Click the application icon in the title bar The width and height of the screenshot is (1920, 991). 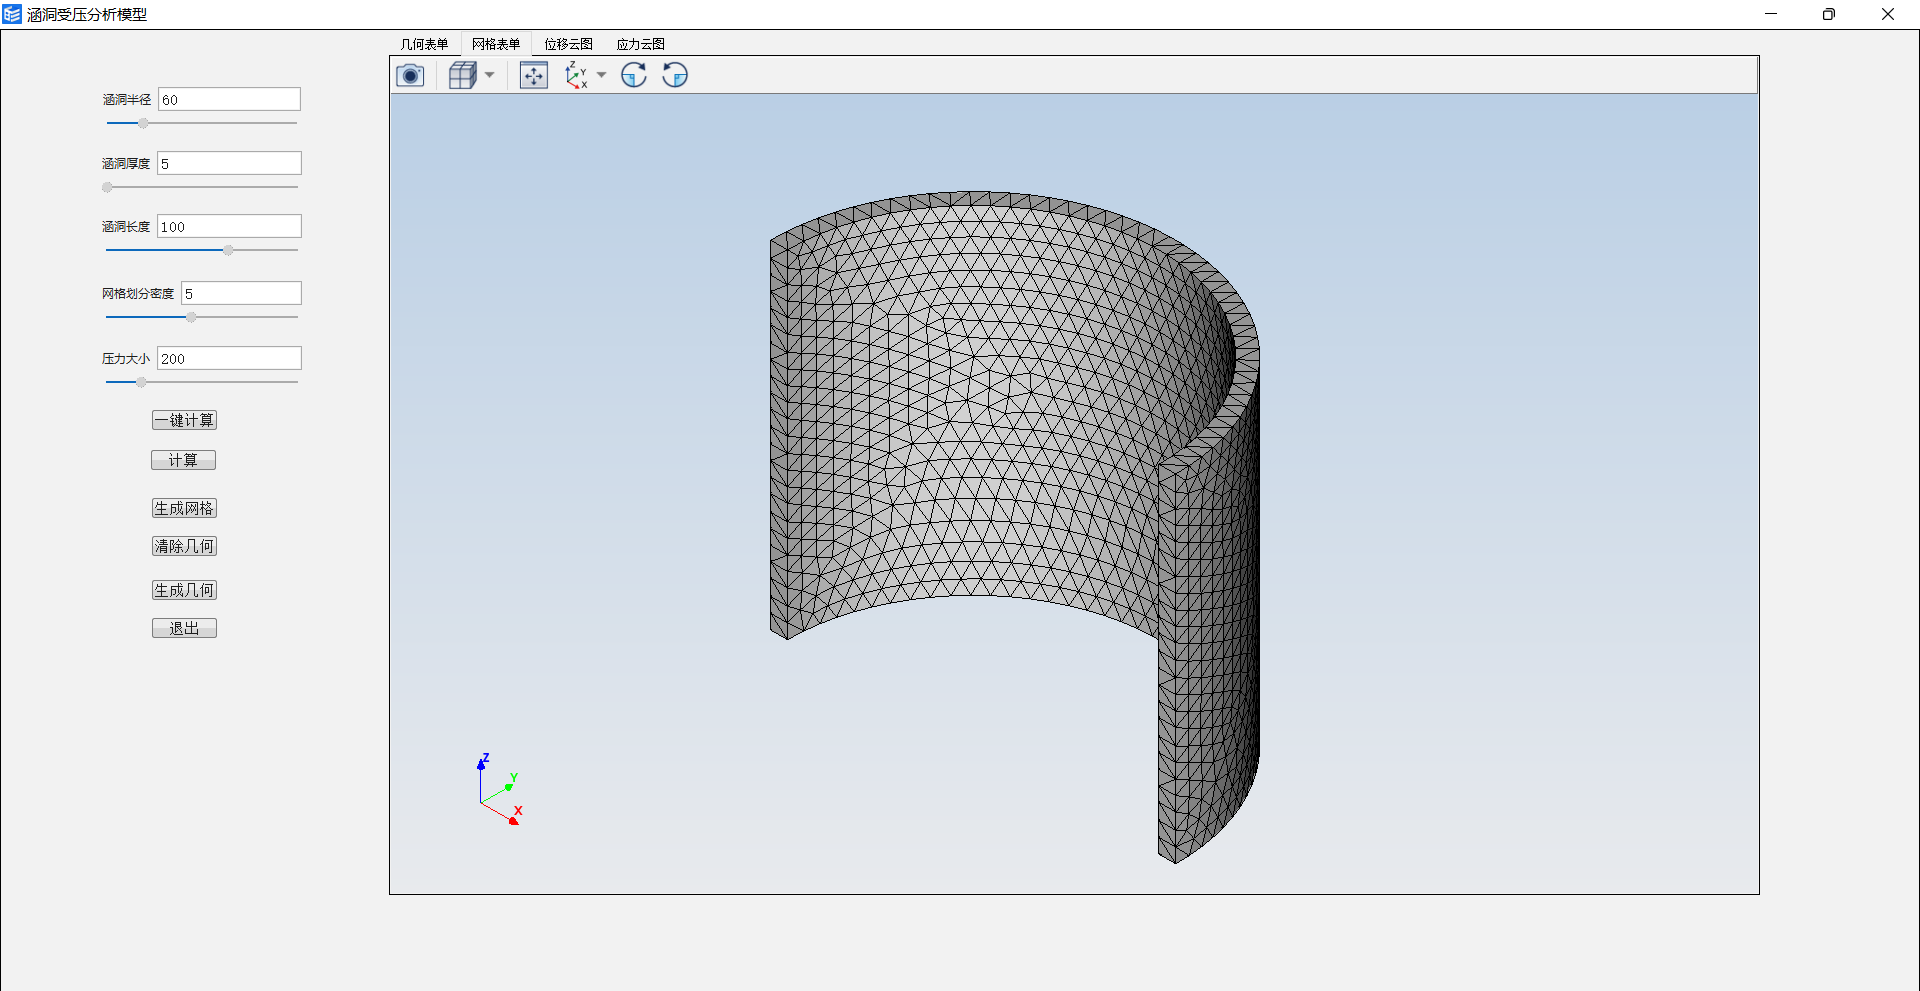pyautogui.click(x=12, y=14)
